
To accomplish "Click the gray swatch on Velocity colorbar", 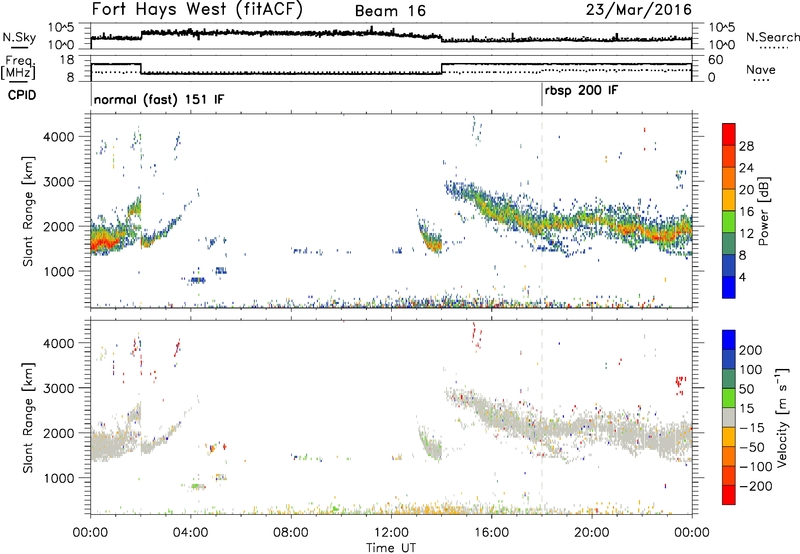I will pyautogui.click(x=729, y=417).
